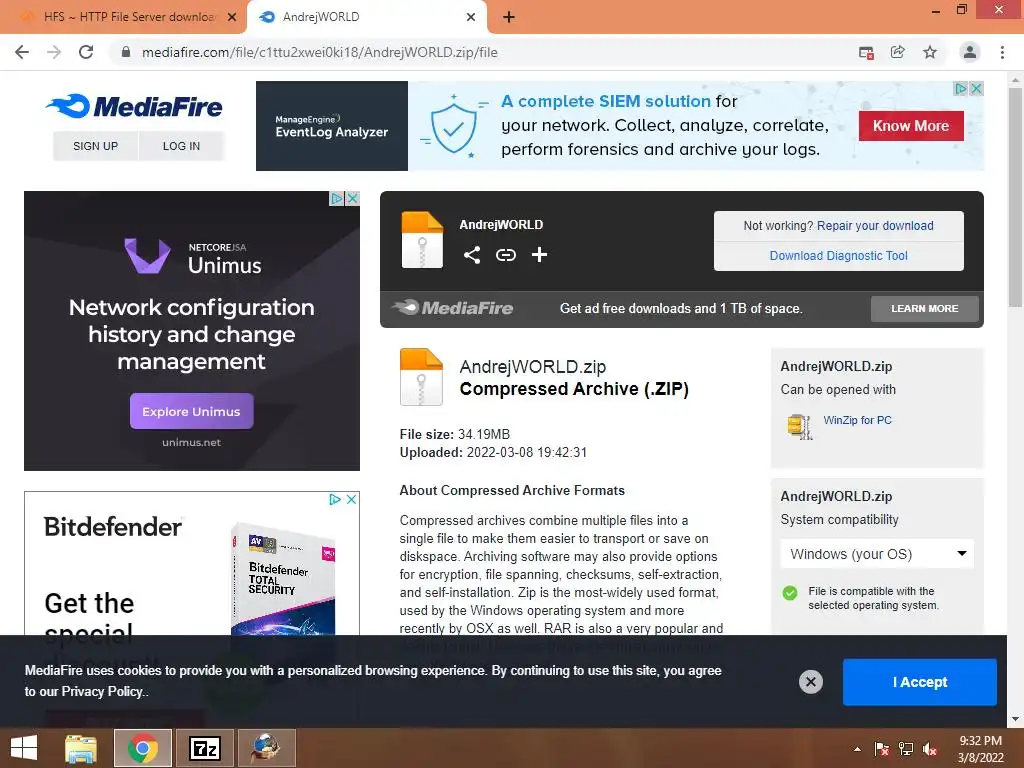The width and height of the screenshot is (1024, 768).
Task: Click the blocked pop-up icon in address bar
Action: coord(866,53)
